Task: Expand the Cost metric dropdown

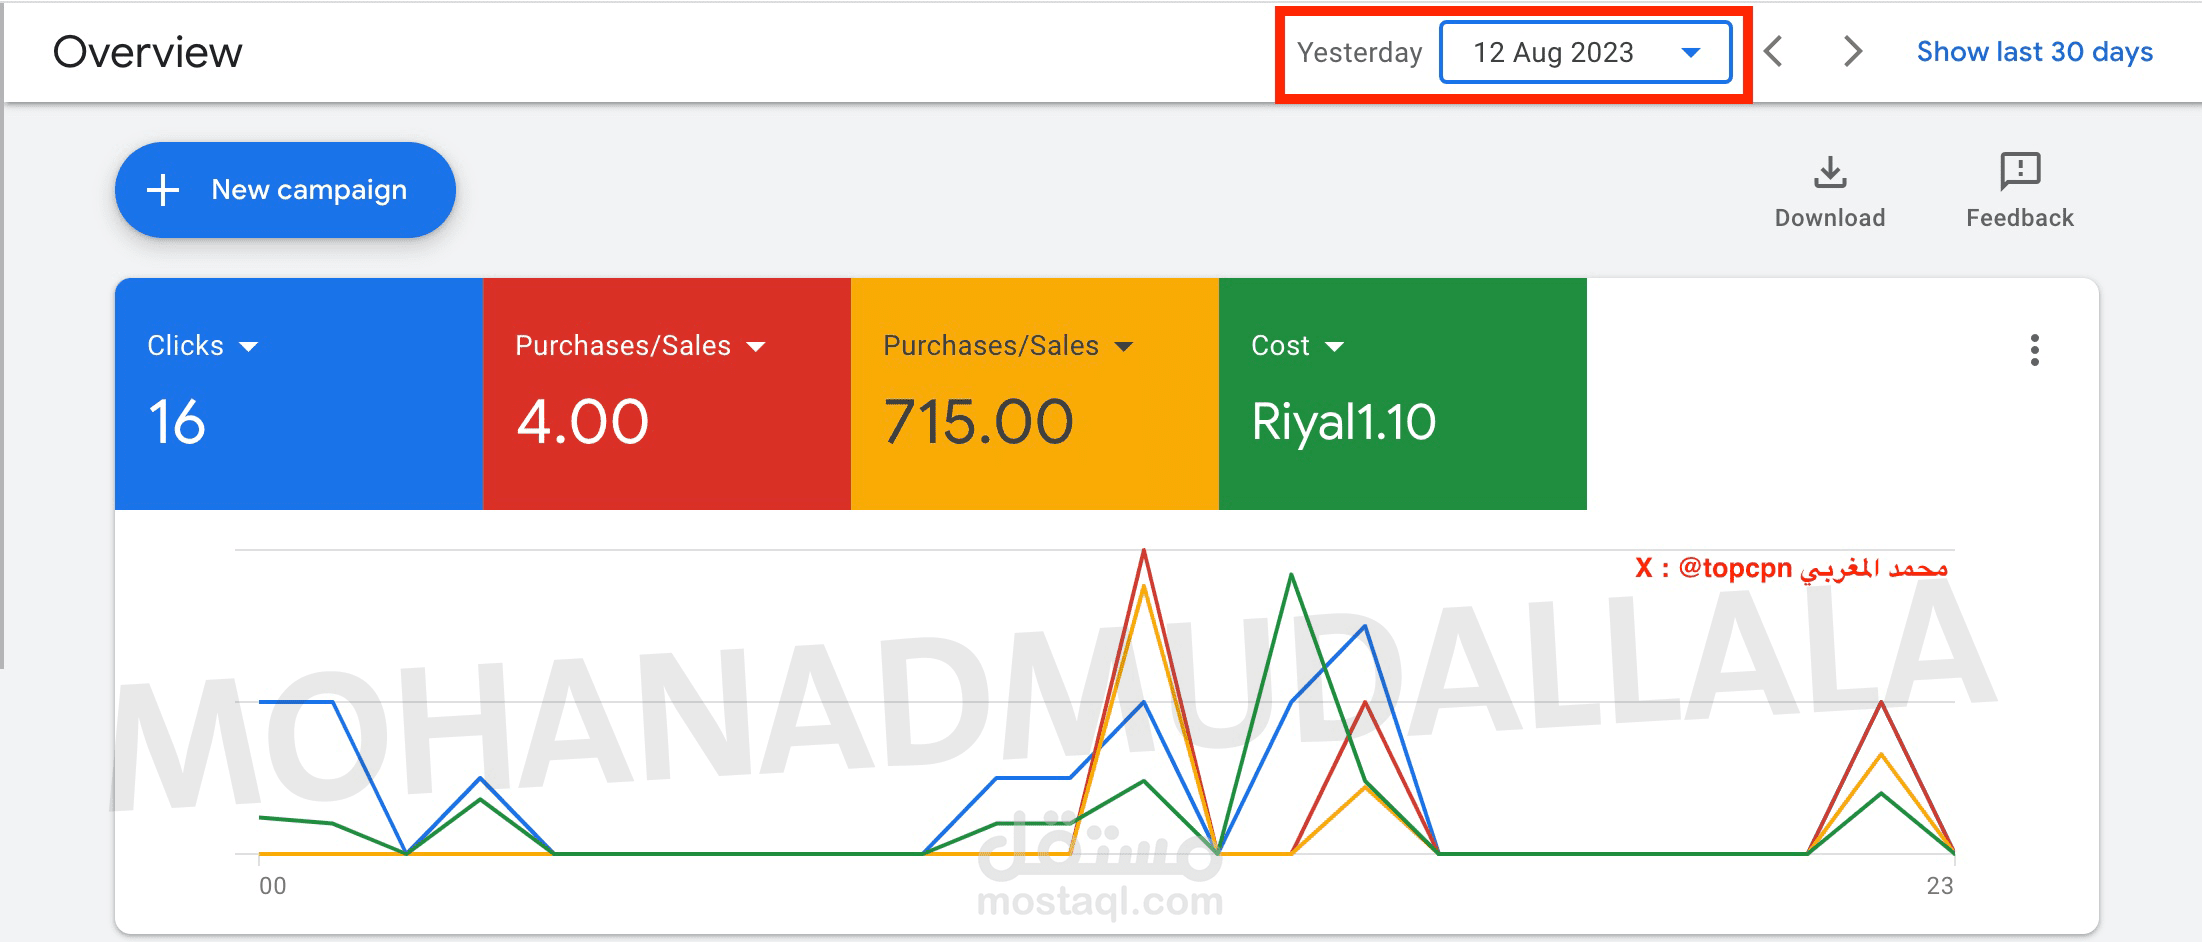Action: pyautogui.click(x=1334, y=346)
